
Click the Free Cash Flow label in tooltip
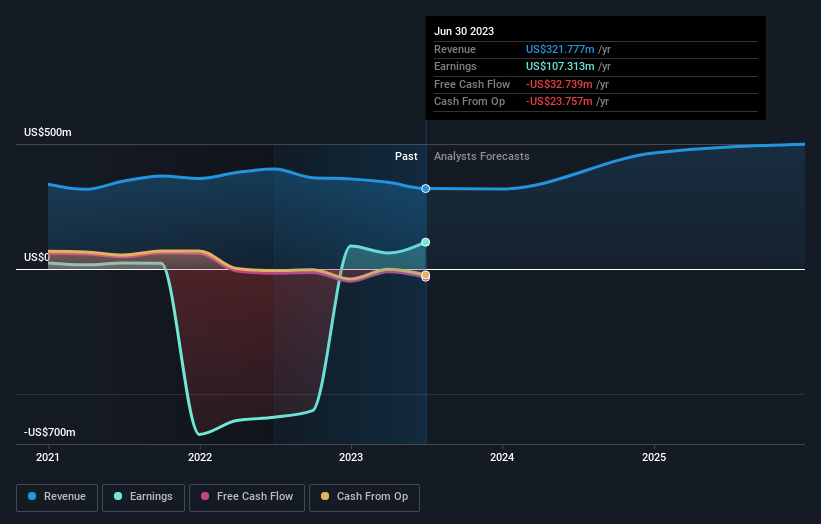(472, 84)
